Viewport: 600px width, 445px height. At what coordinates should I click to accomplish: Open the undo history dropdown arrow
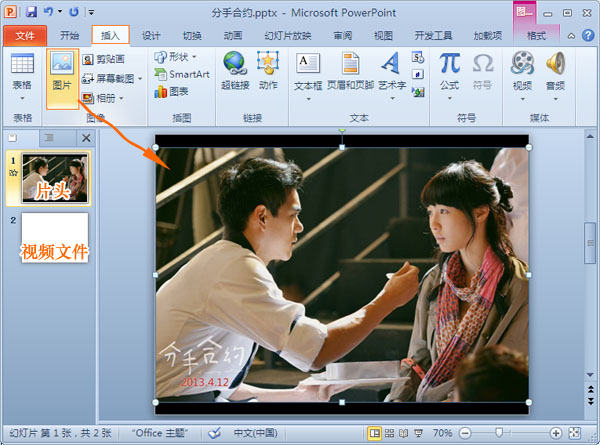60,12
